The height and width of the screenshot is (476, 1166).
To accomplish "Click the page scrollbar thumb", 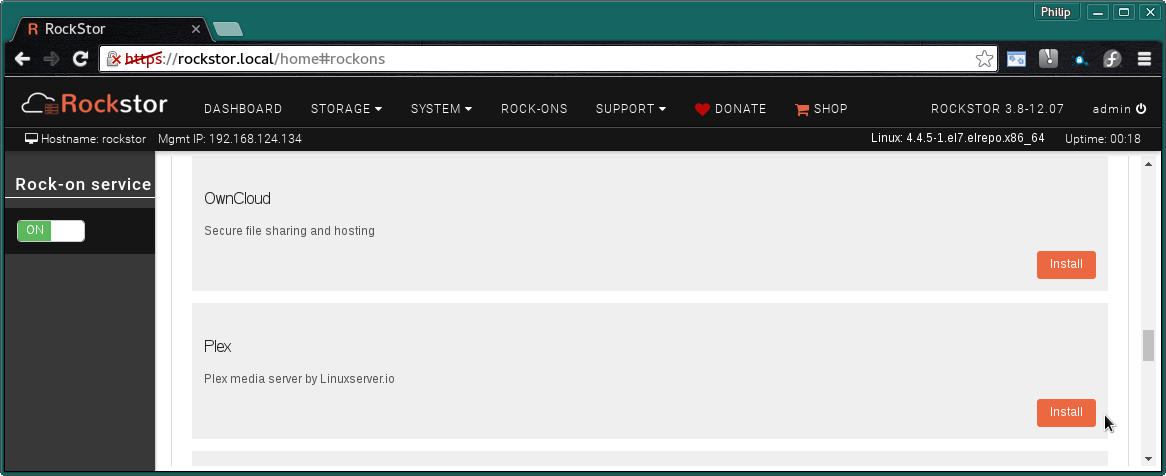I will (x=1148, y=346).
